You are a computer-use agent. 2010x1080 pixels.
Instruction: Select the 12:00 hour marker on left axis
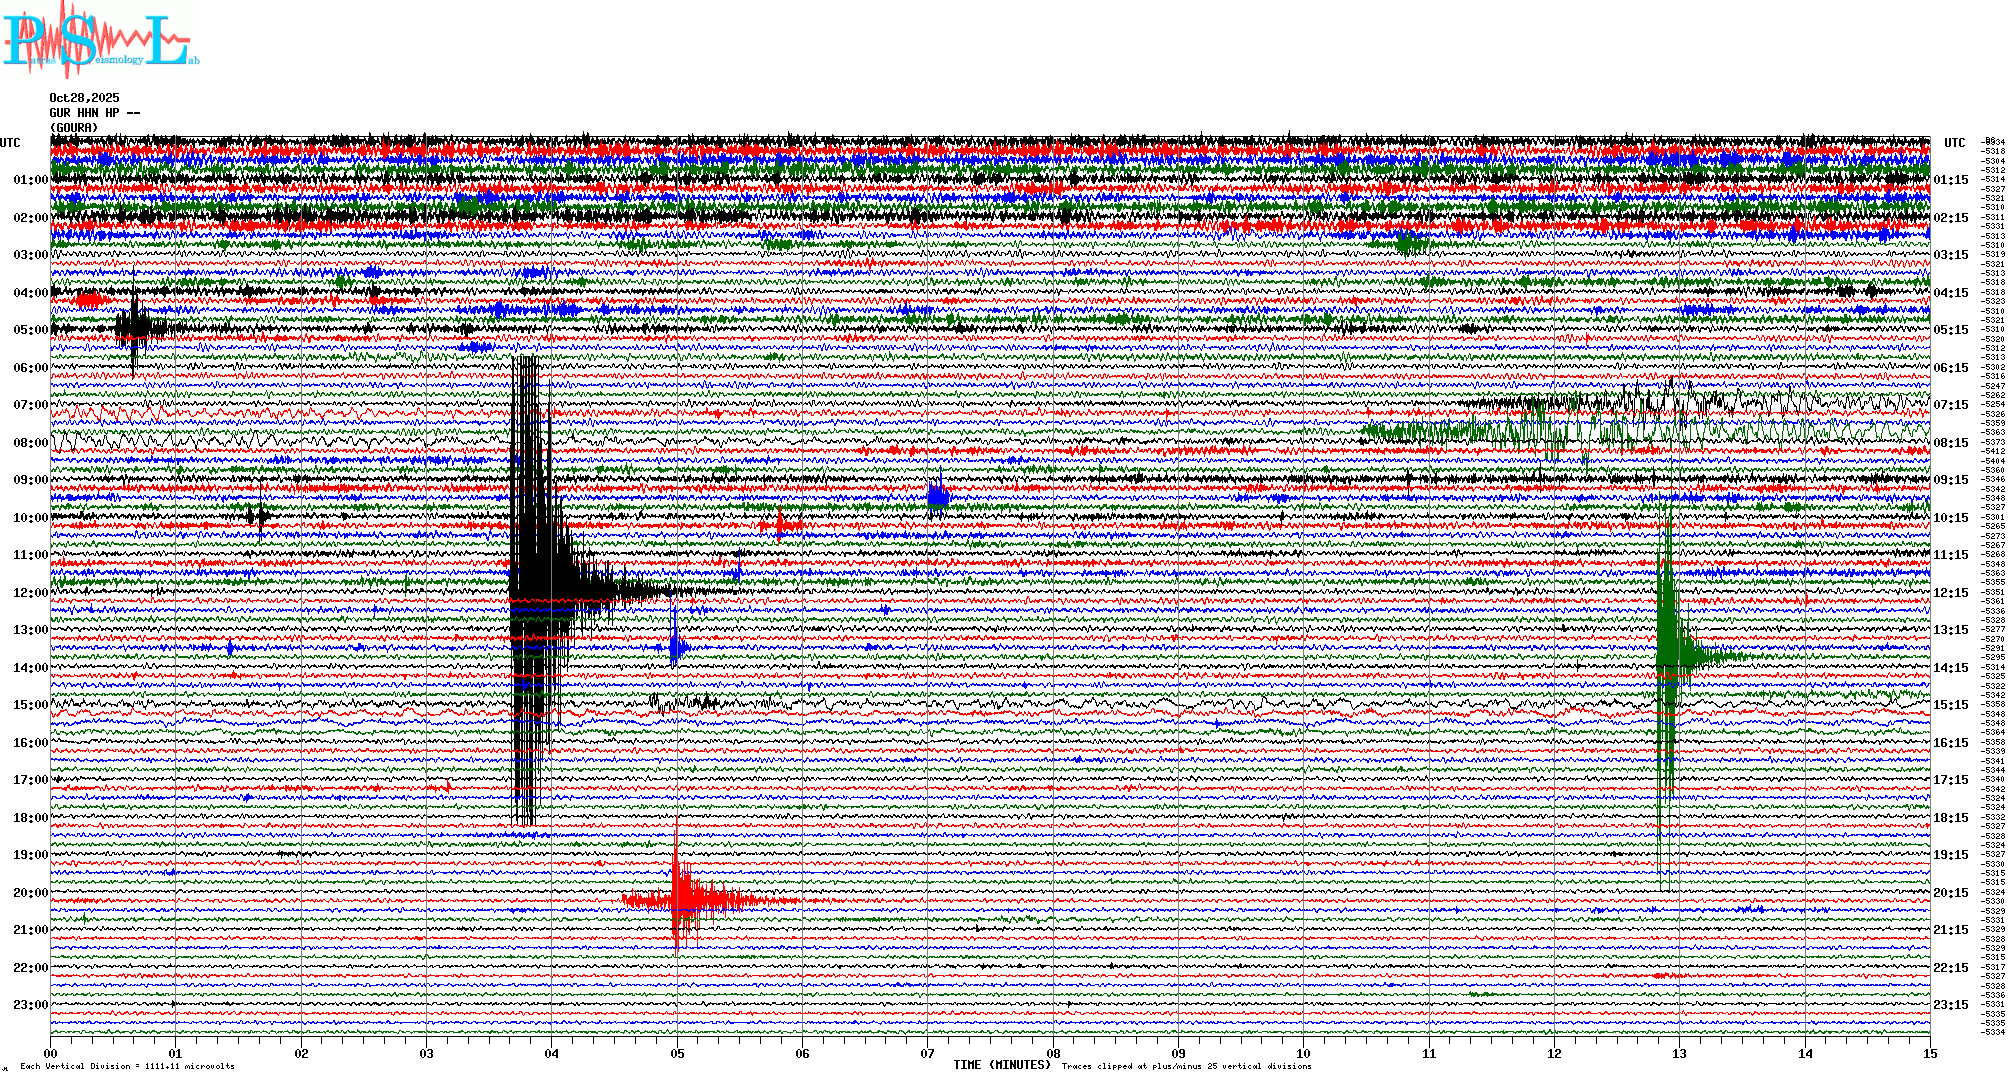point(30,593)
